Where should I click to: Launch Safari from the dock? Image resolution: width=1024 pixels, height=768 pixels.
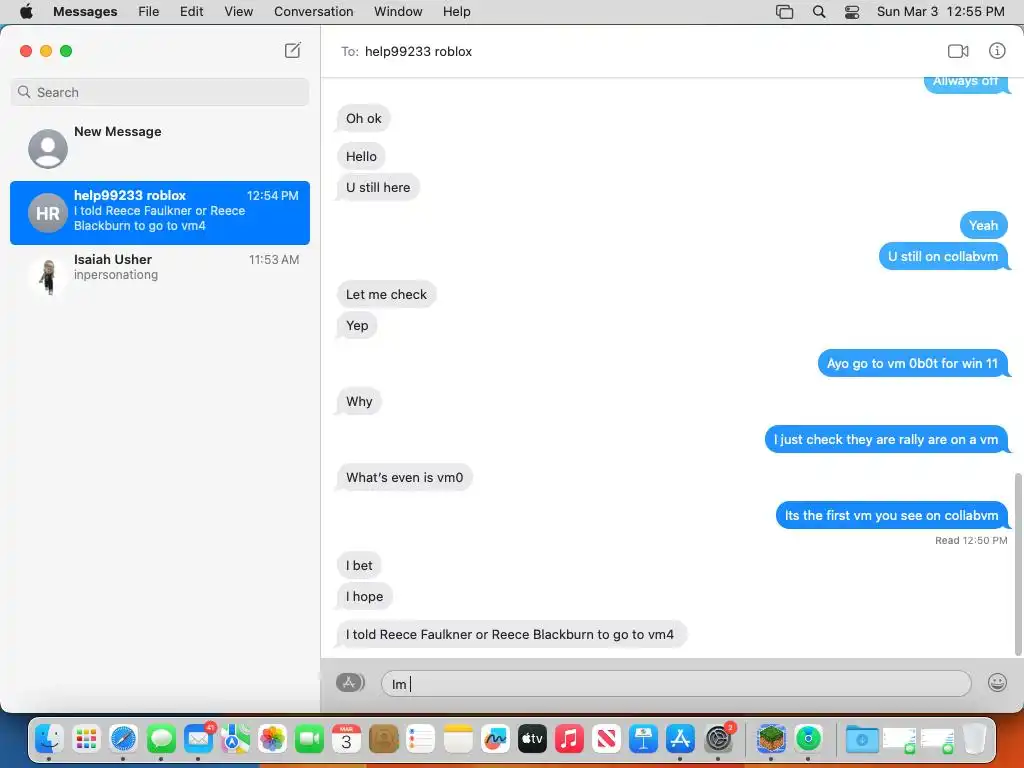123,739
